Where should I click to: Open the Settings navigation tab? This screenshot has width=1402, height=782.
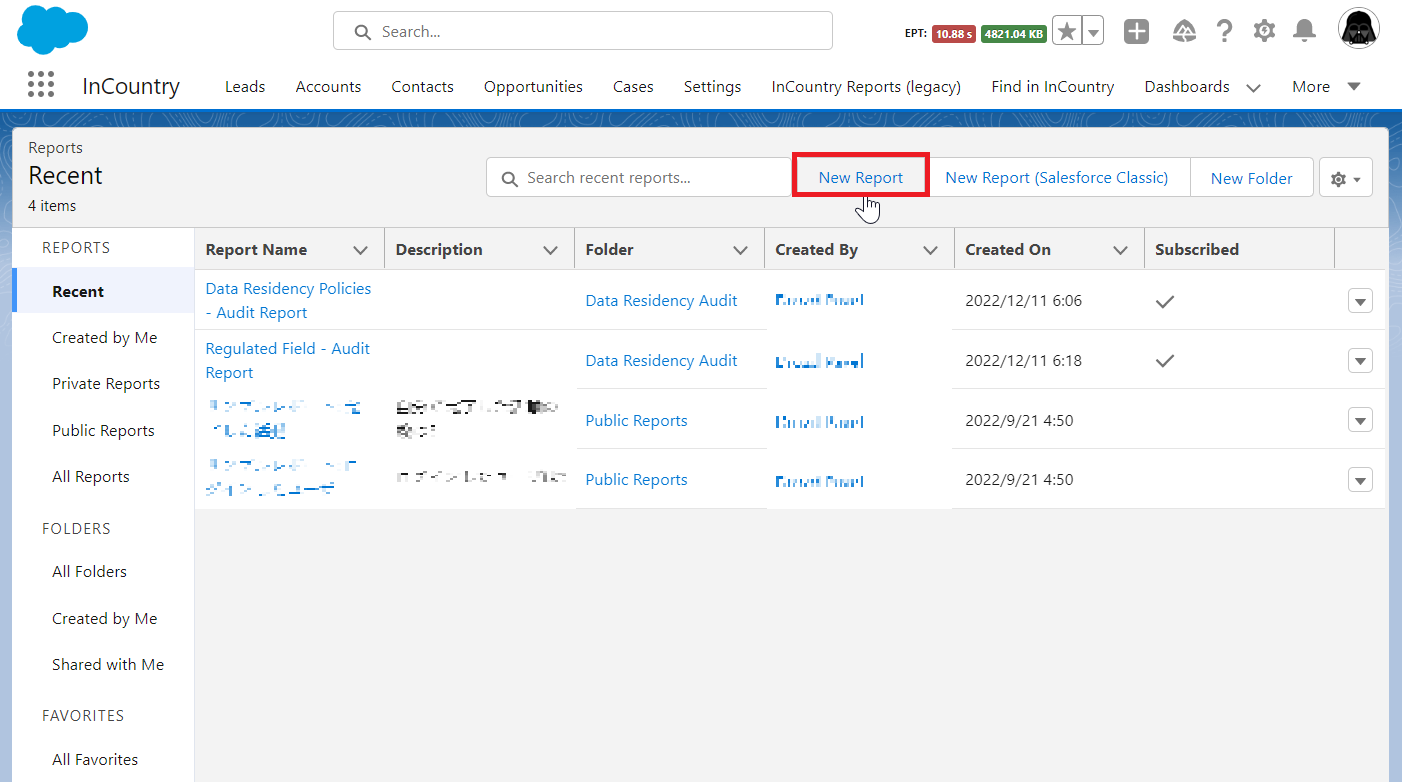712,87
